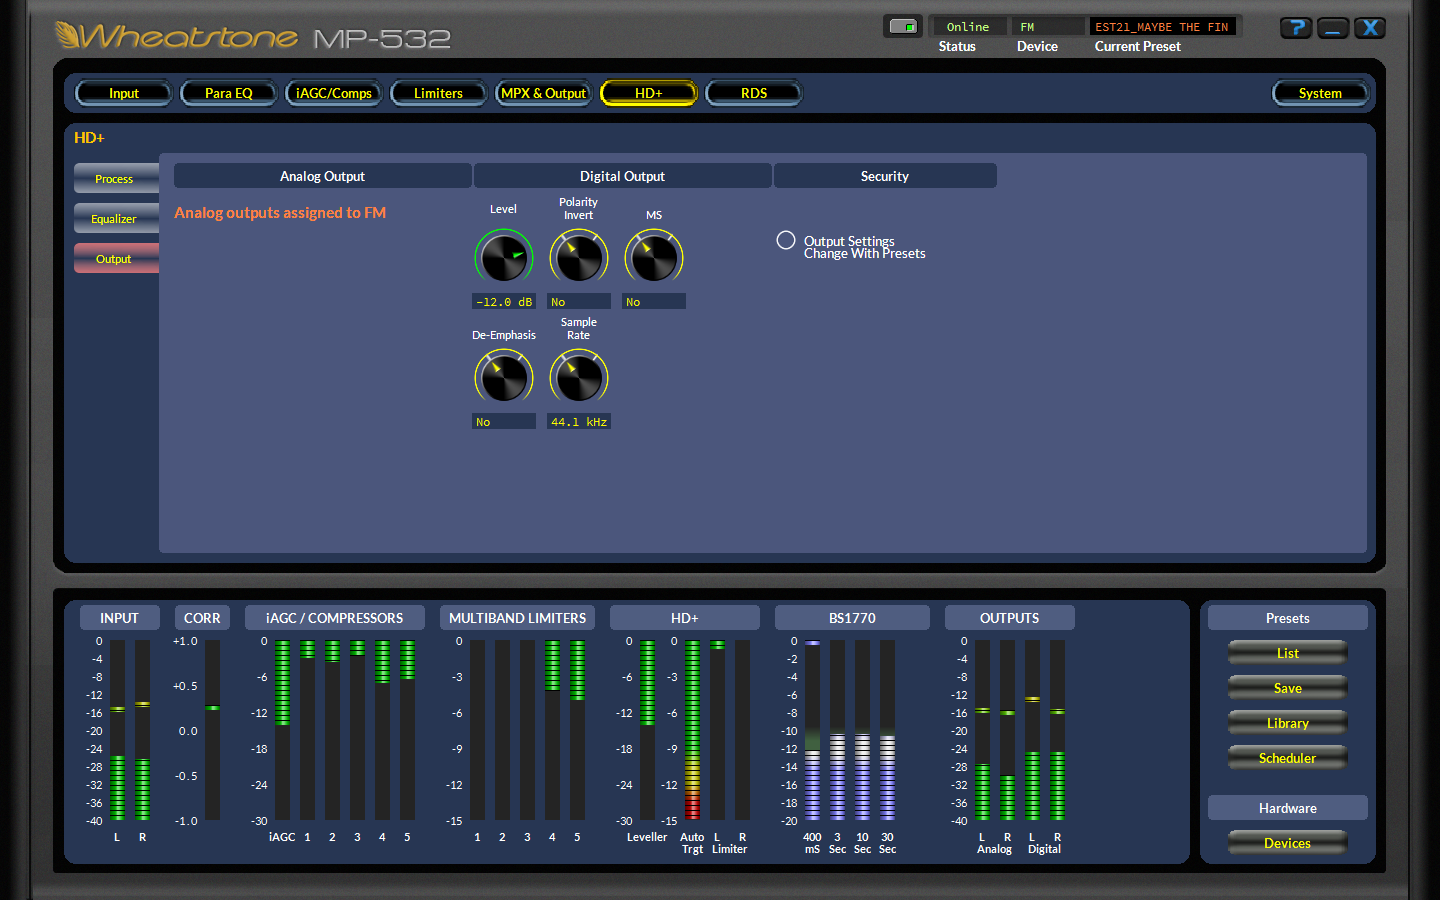Select the Equalizer side tab
This screenshot has height=900, width=1440.
pyautogui.click(x=116, y=218)
